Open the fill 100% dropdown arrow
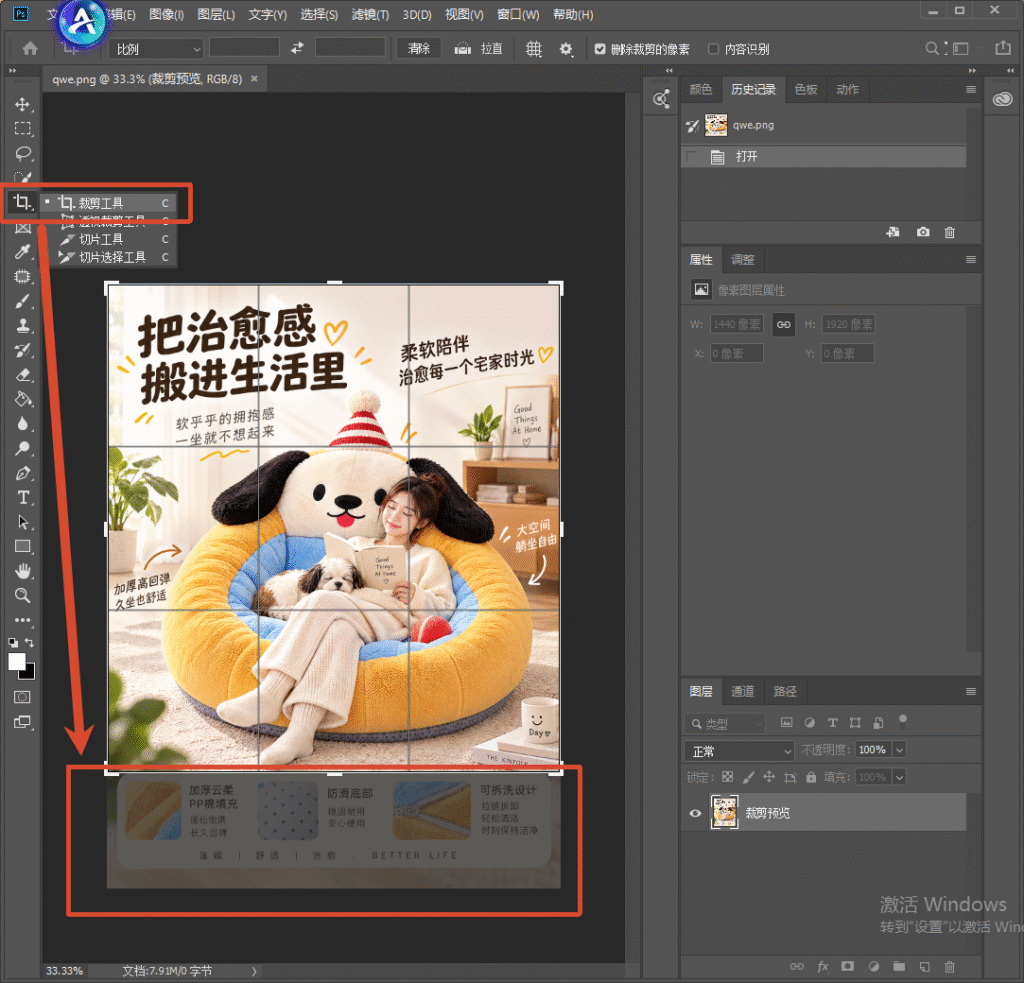Viewport: 1024px width, 983px height. (x=899, y=777)
